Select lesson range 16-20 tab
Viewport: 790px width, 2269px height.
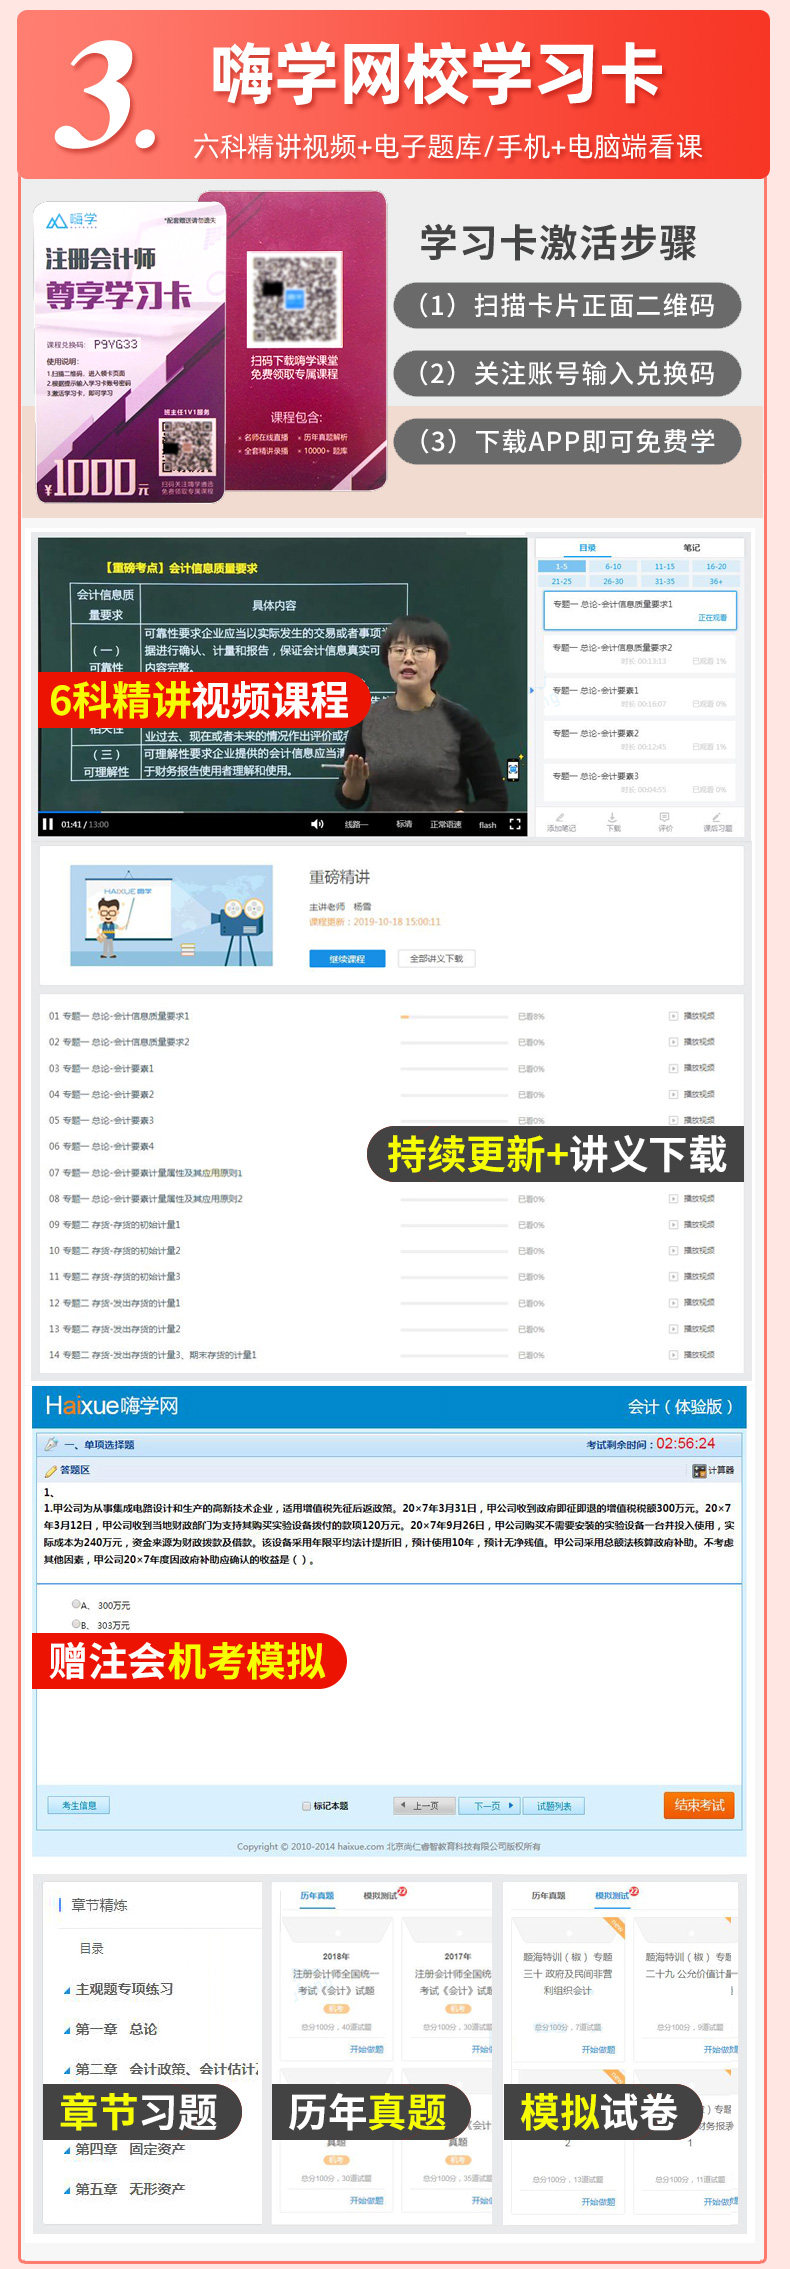coord(716,566)
